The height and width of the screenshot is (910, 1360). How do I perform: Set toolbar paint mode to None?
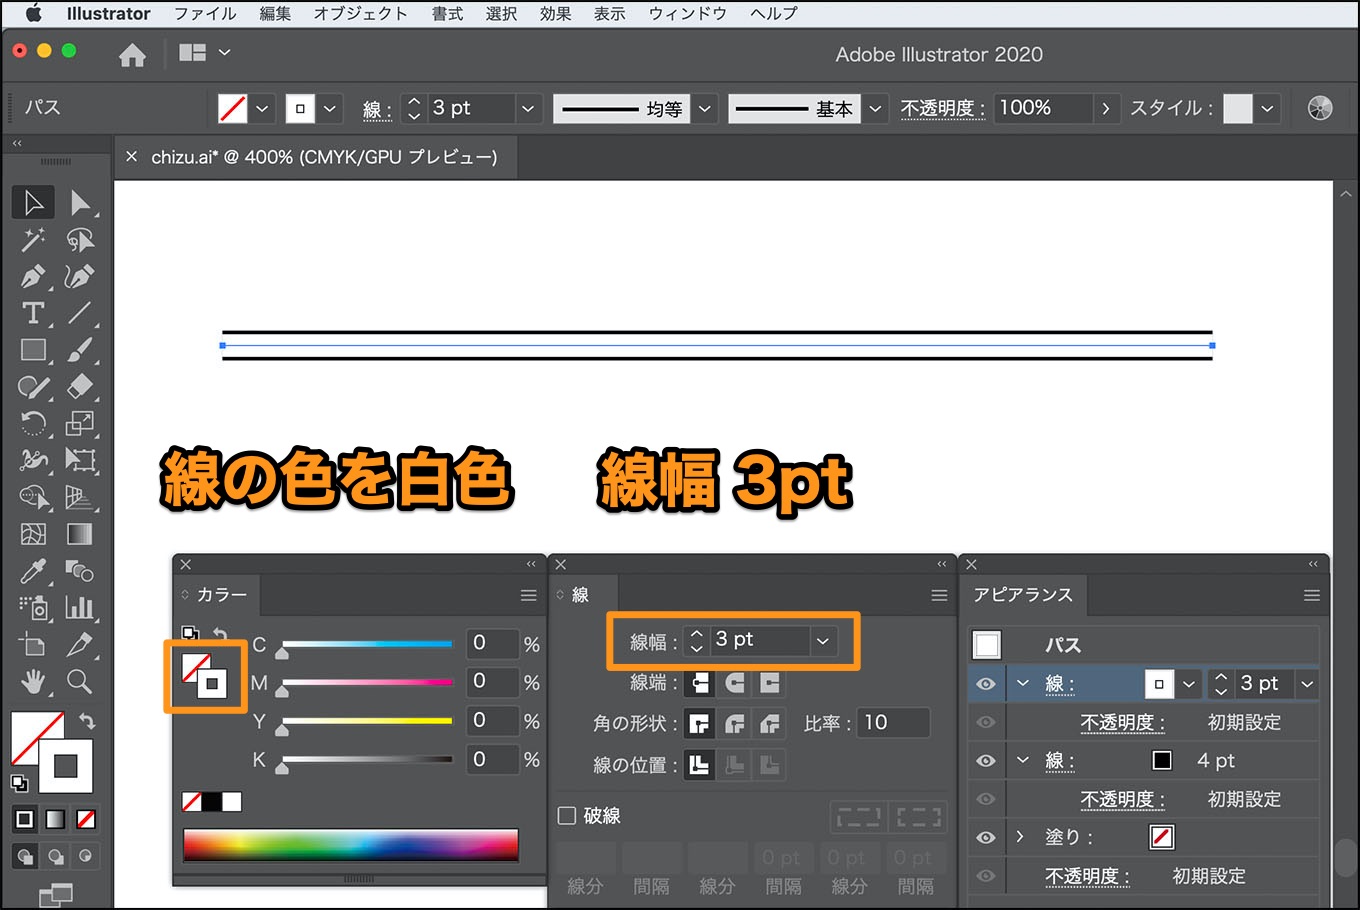tap(87, 820)
